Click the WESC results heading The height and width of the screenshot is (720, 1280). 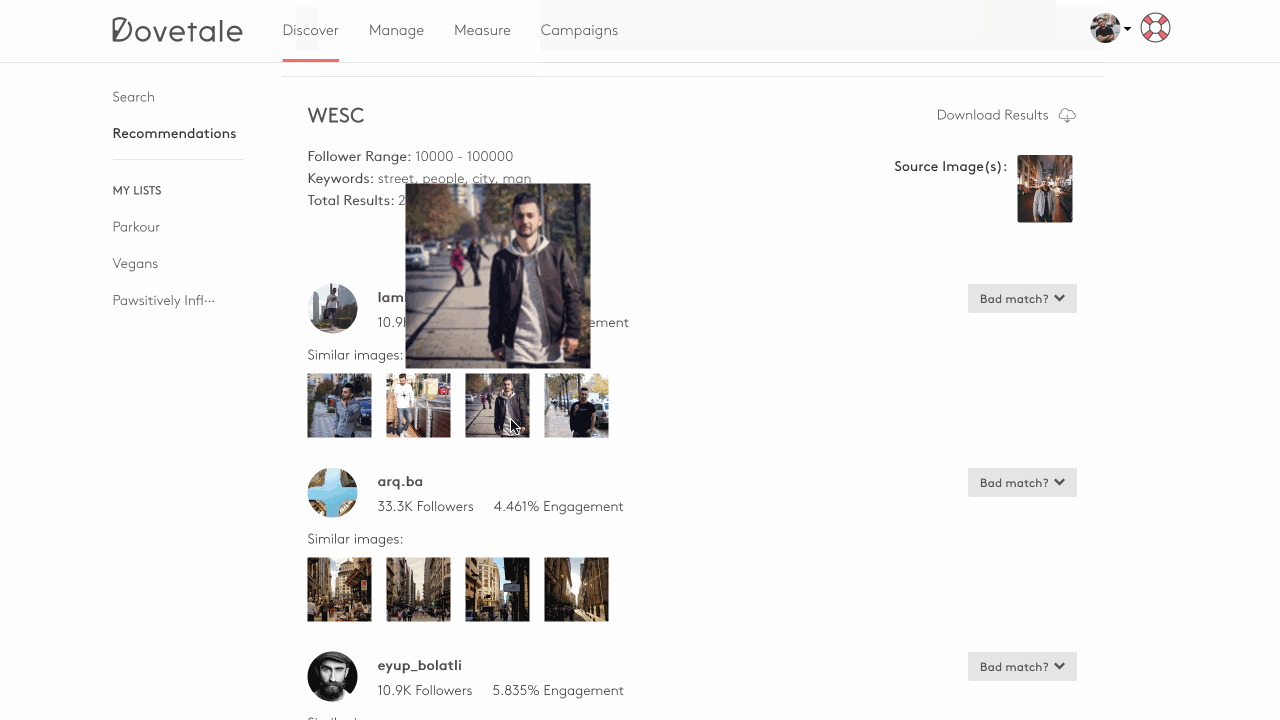tap(336, 115)
